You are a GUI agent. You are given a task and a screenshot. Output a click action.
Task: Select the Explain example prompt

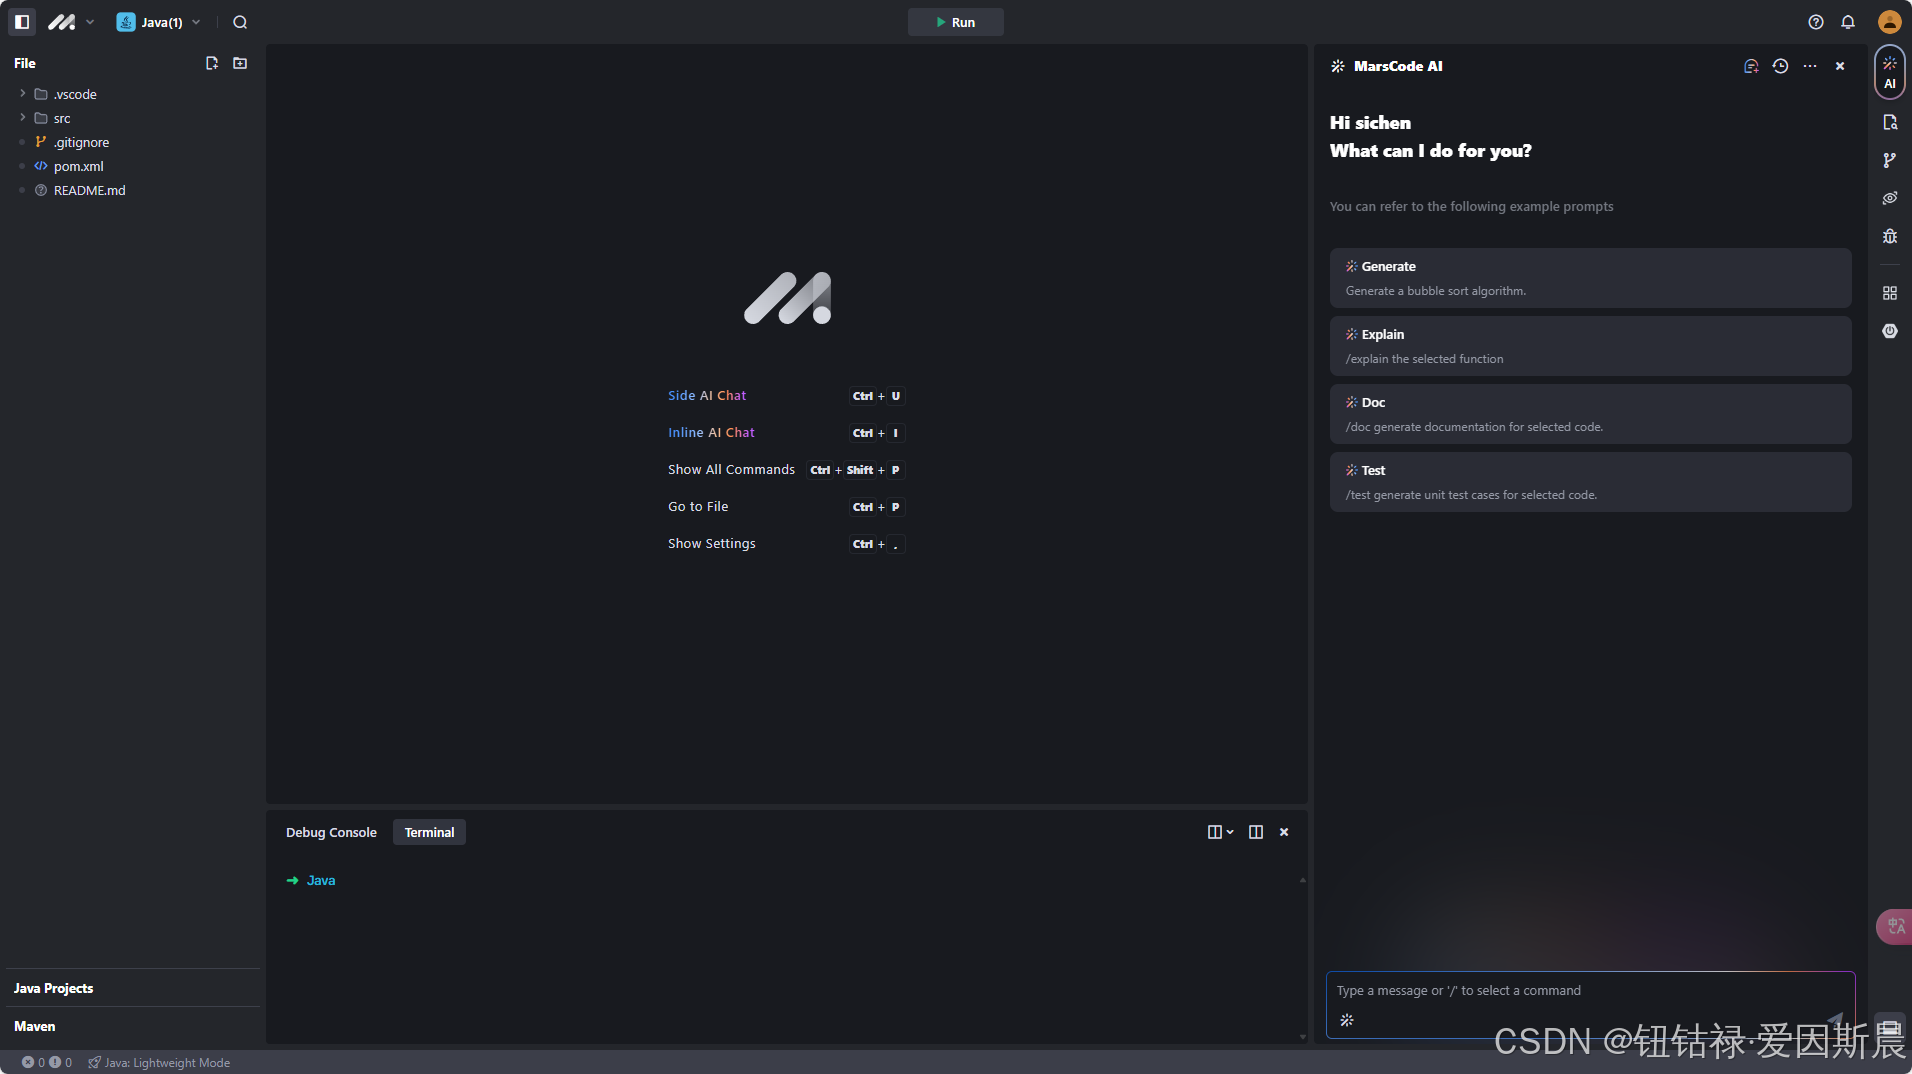1590,346
